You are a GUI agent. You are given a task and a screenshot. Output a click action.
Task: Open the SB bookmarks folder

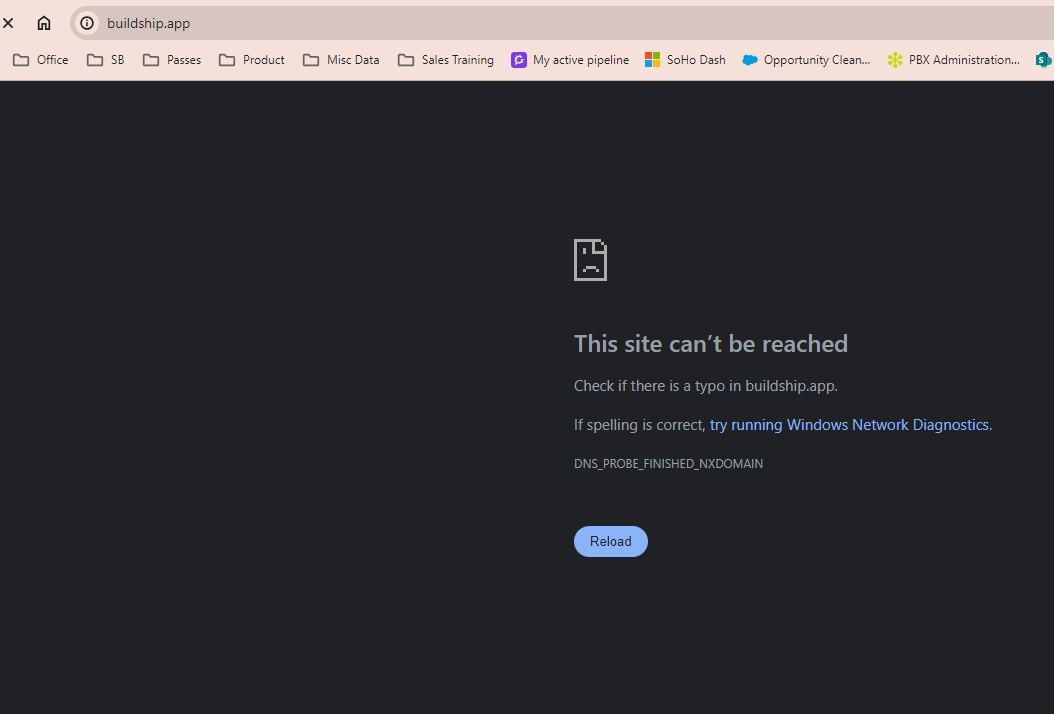(x=106, y=60)
